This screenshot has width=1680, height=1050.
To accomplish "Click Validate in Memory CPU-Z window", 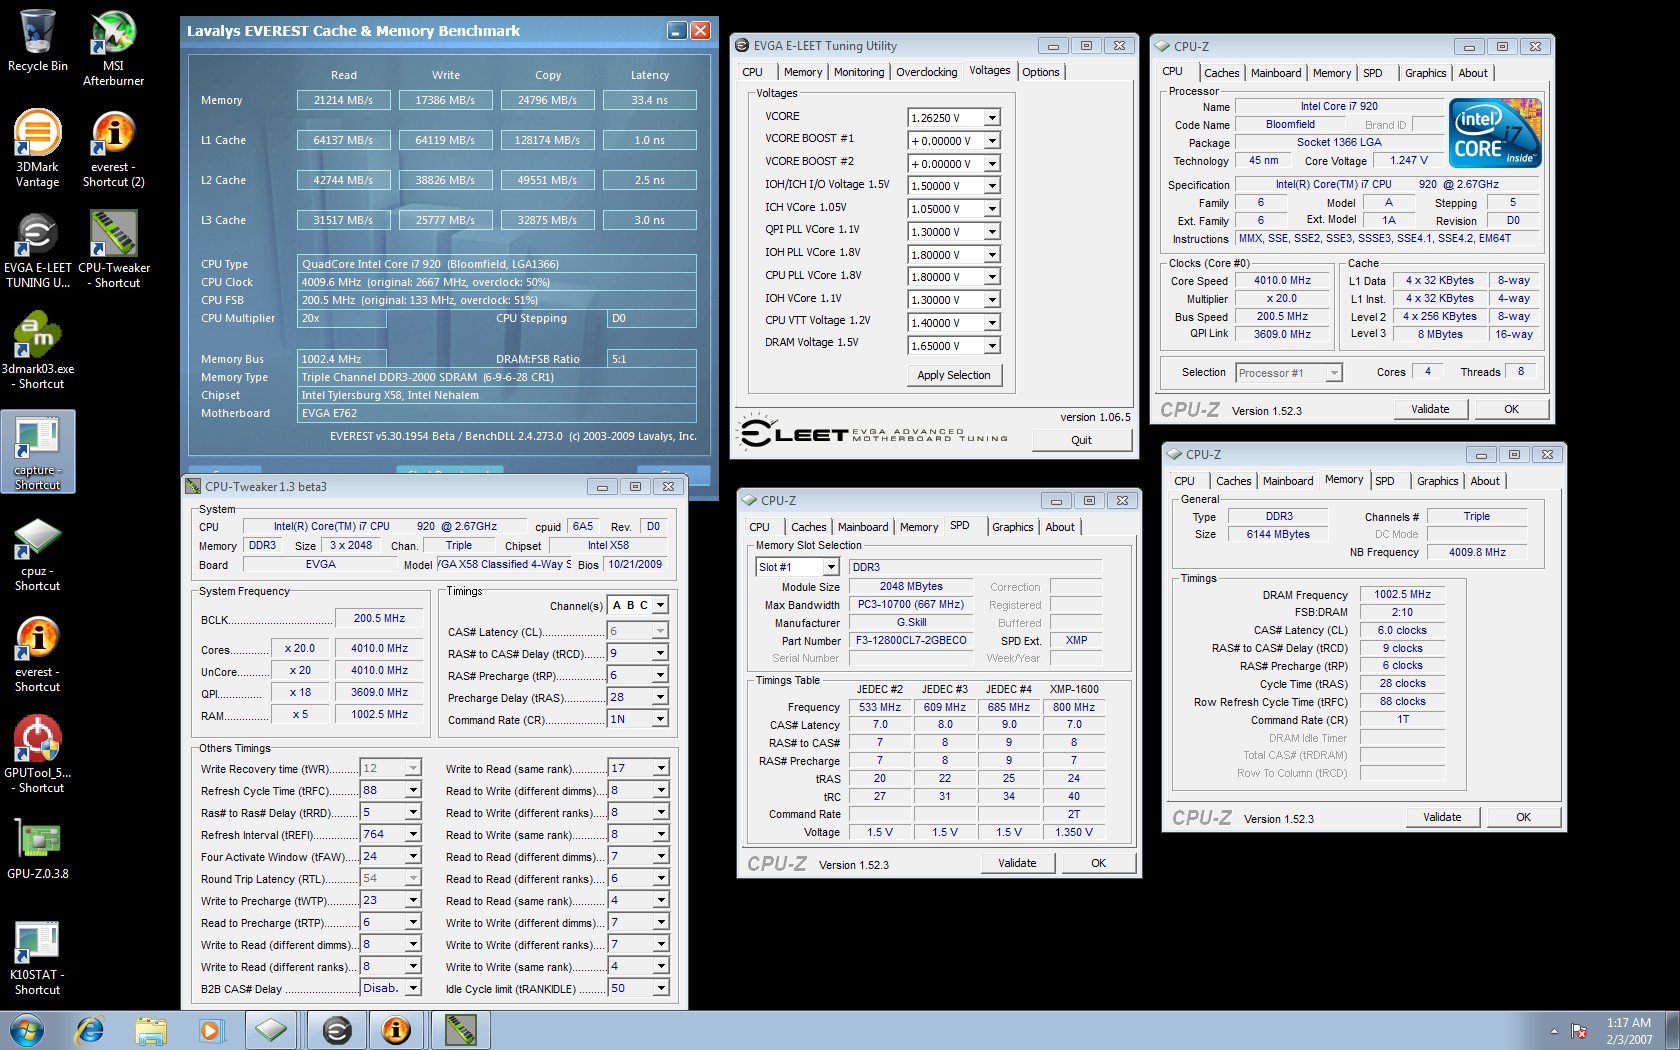I will coord(1442,817).
